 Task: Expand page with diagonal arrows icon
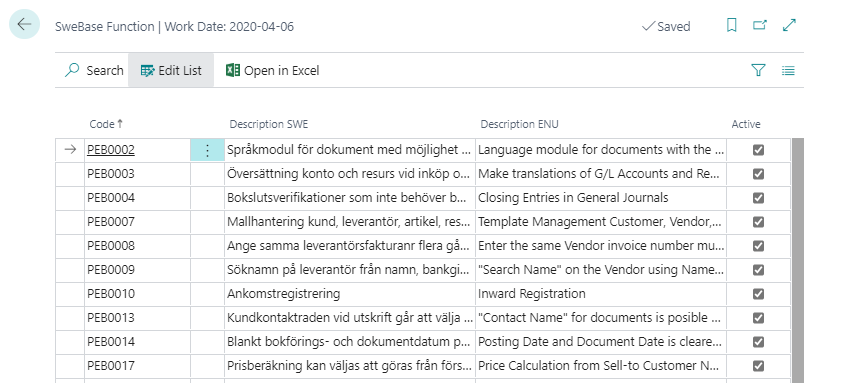(789, 25)
